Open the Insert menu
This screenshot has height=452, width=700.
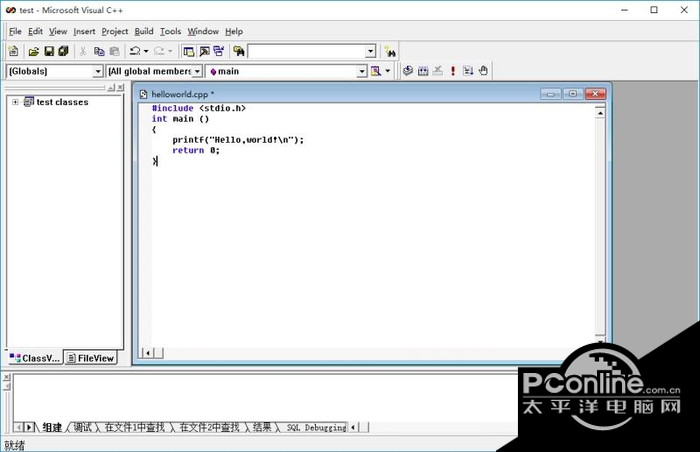(x=84, y=31)
